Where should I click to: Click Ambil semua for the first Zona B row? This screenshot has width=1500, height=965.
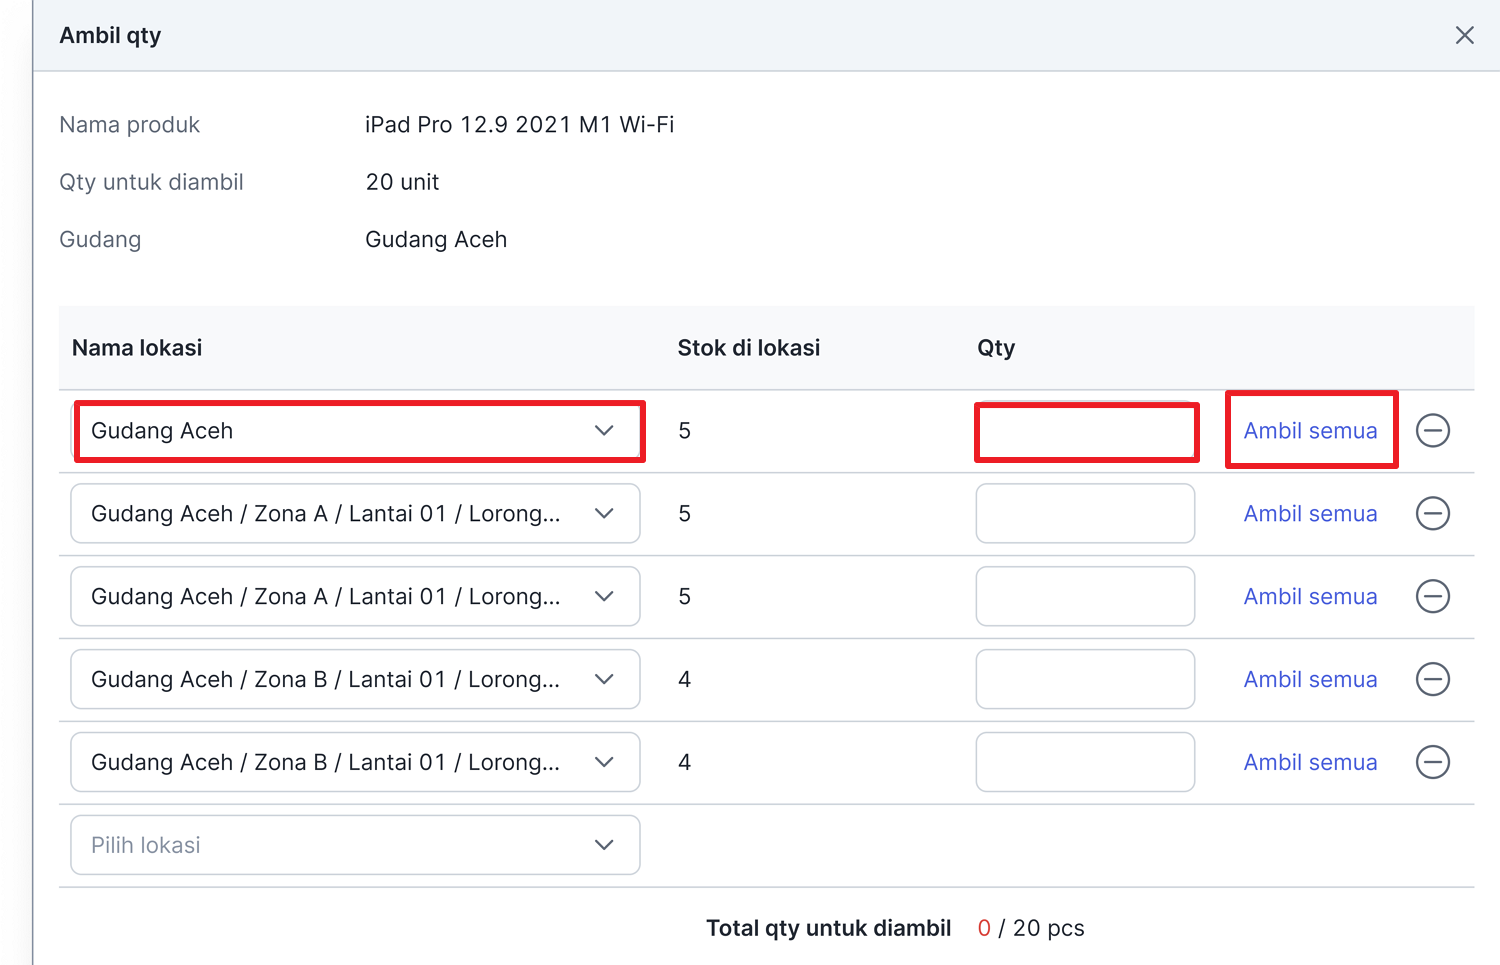pyautogui.click(x=1310, y=680)
